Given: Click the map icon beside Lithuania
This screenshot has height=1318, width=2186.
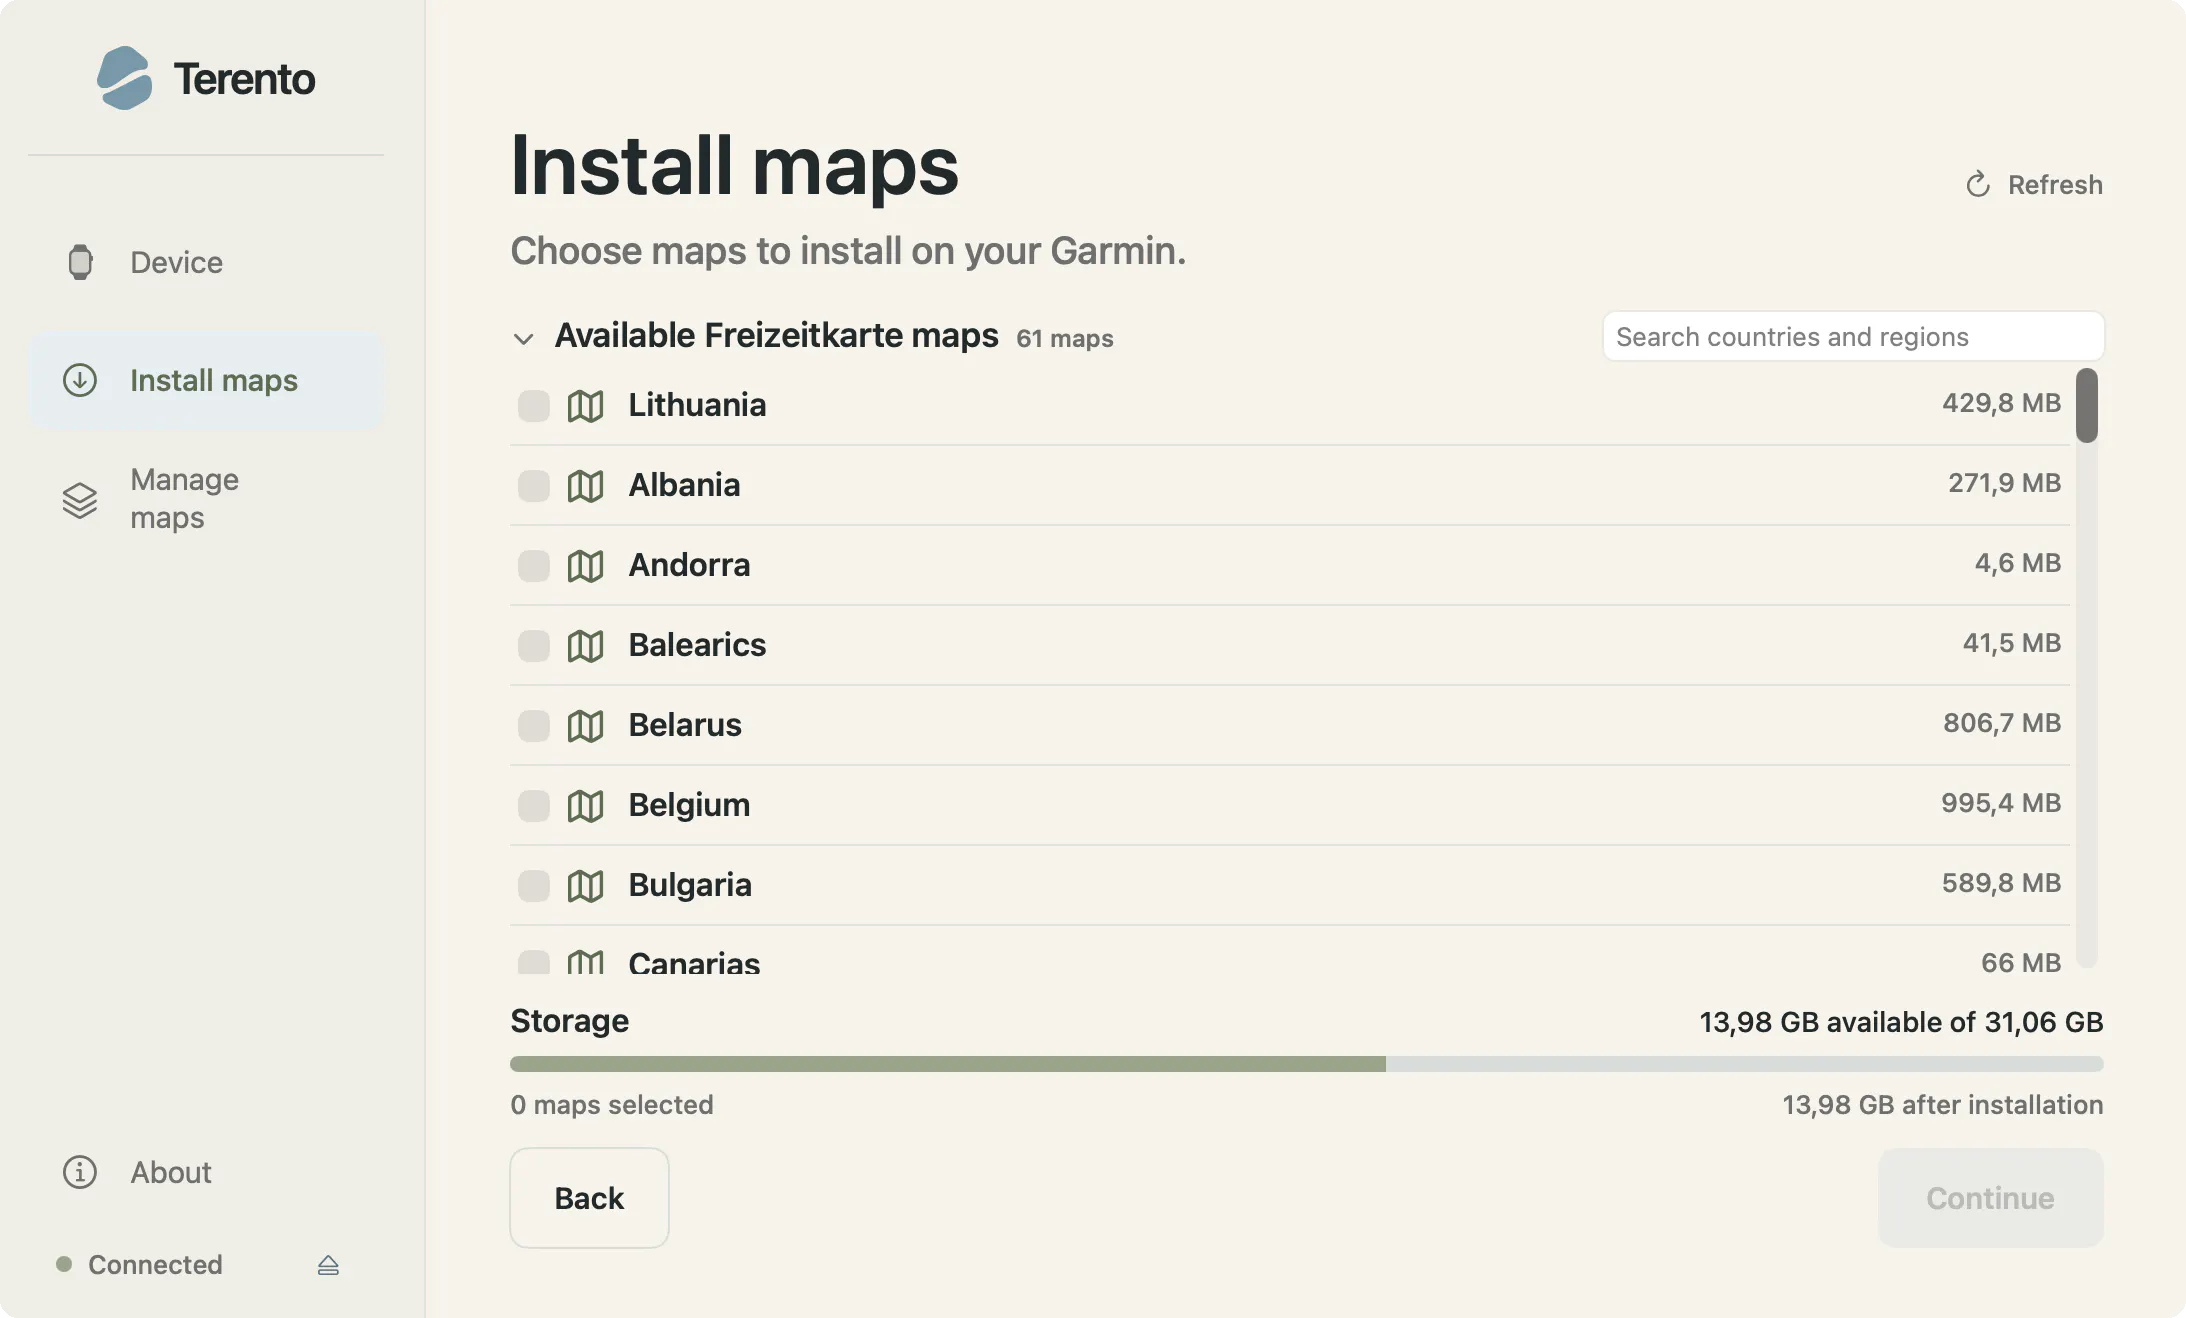Looking at the screenshot, I should coord(586,405).
